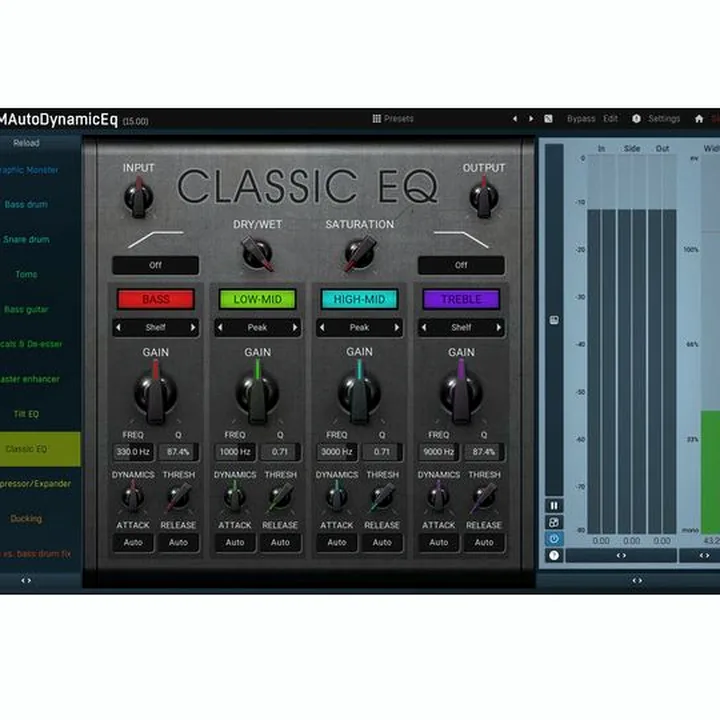The image size is (720, 720).
Task: Click the INPUT gain knob
Action: [139, 198]
